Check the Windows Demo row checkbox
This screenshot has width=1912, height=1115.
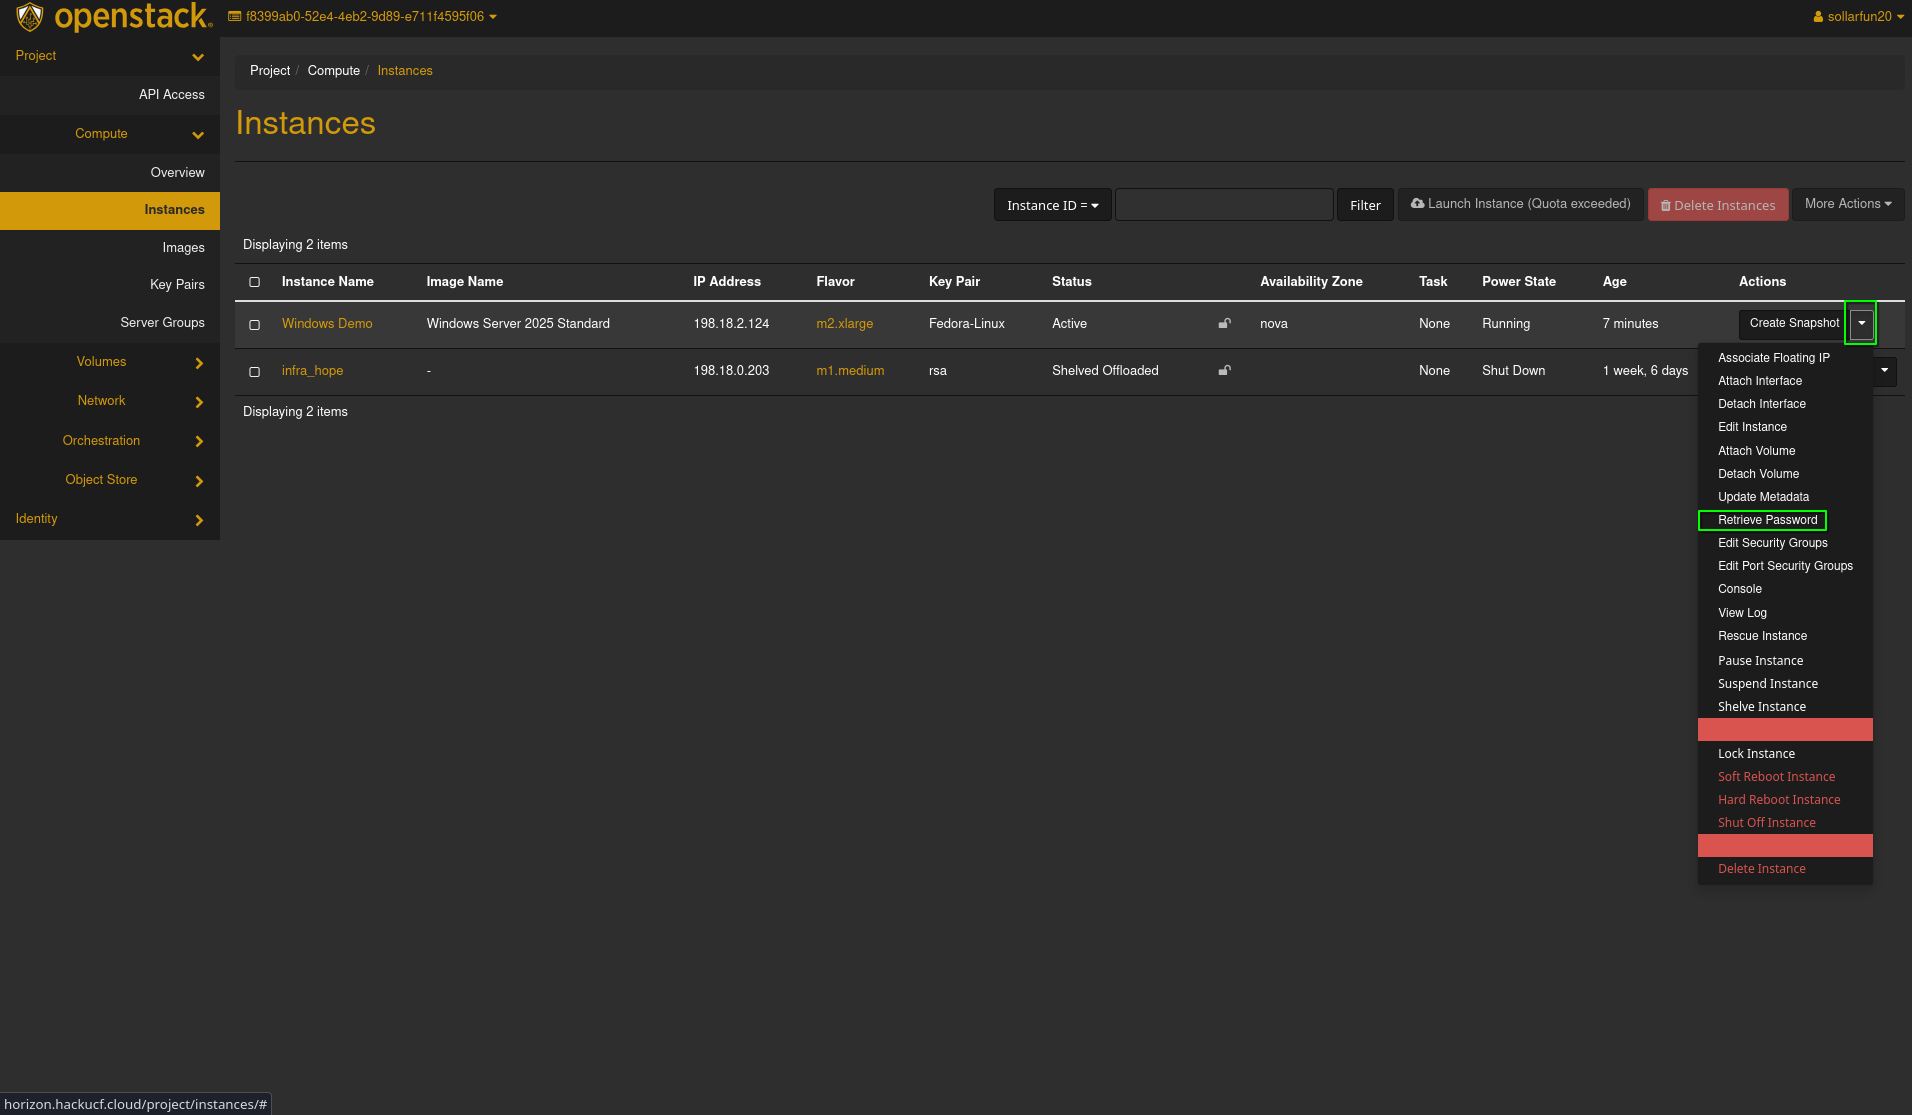pos(255,325)
